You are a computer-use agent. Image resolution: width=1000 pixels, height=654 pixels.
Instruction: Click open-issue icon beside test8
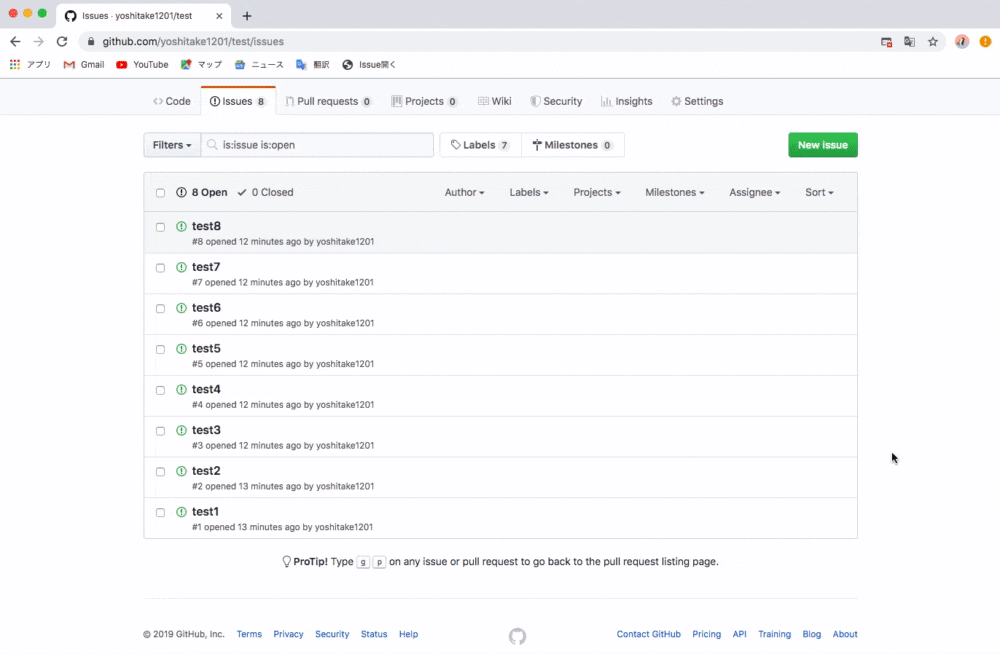coord(181,227)
